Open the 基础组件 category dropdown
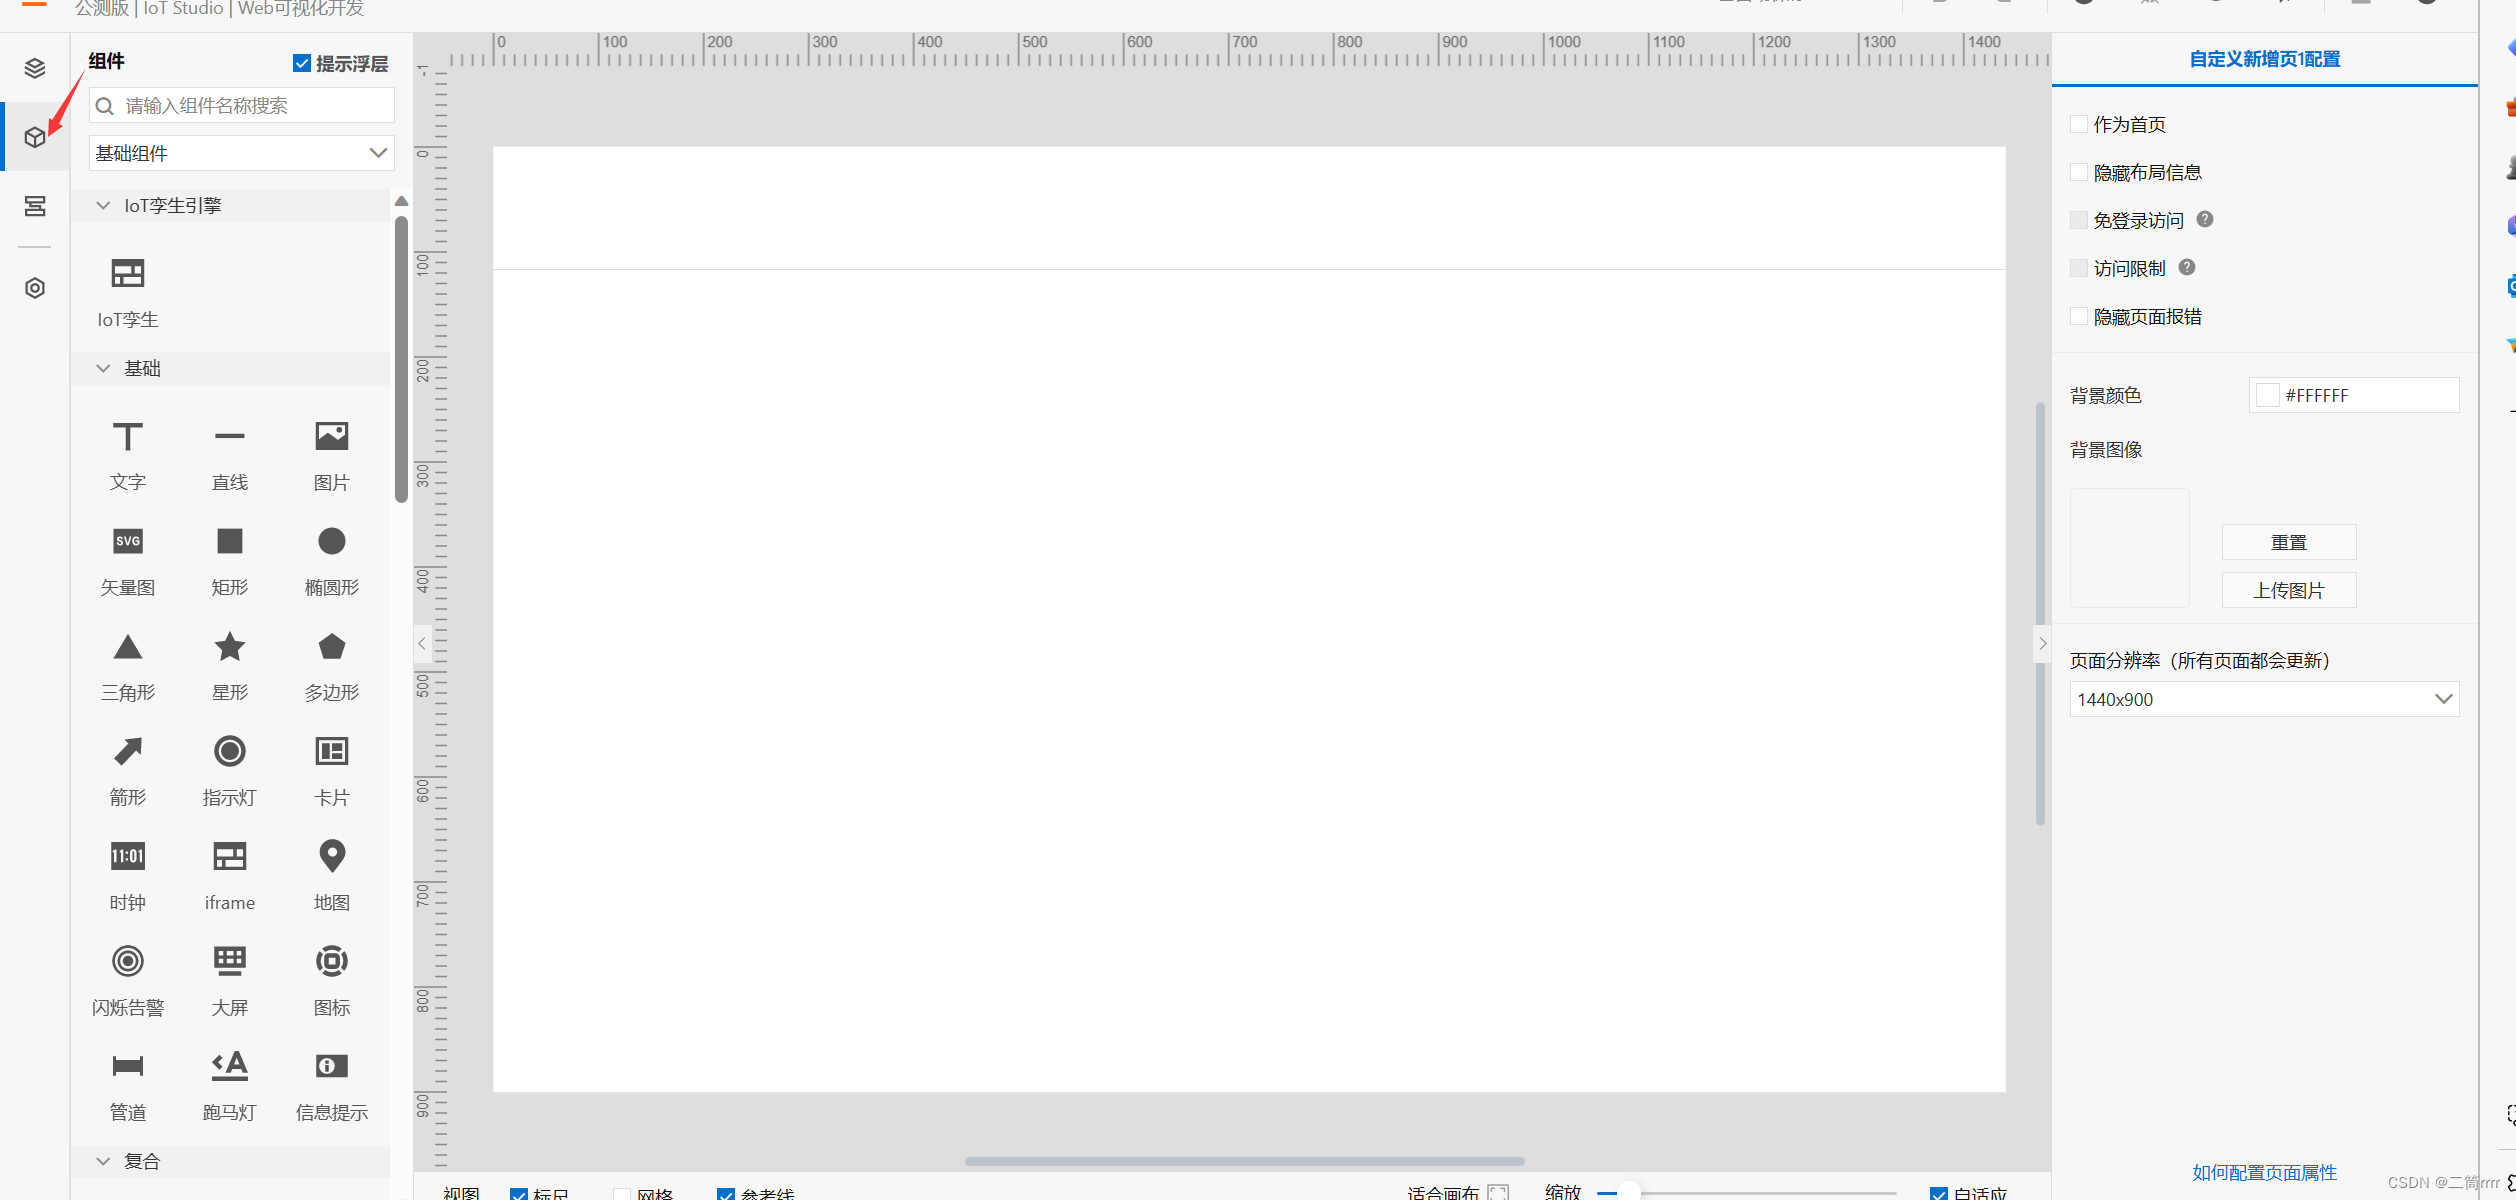 [241, 153]
